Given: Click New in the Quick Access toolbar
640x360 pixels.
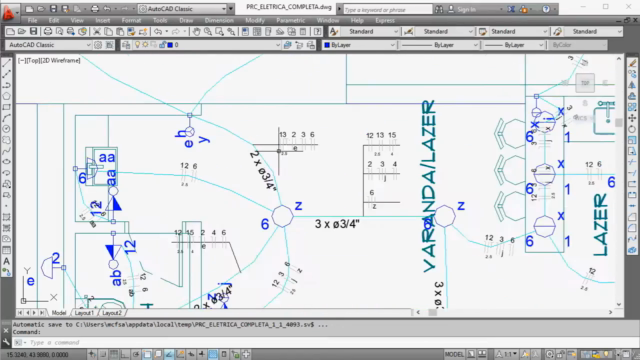Looking at the screenshot, I should 29,9.
